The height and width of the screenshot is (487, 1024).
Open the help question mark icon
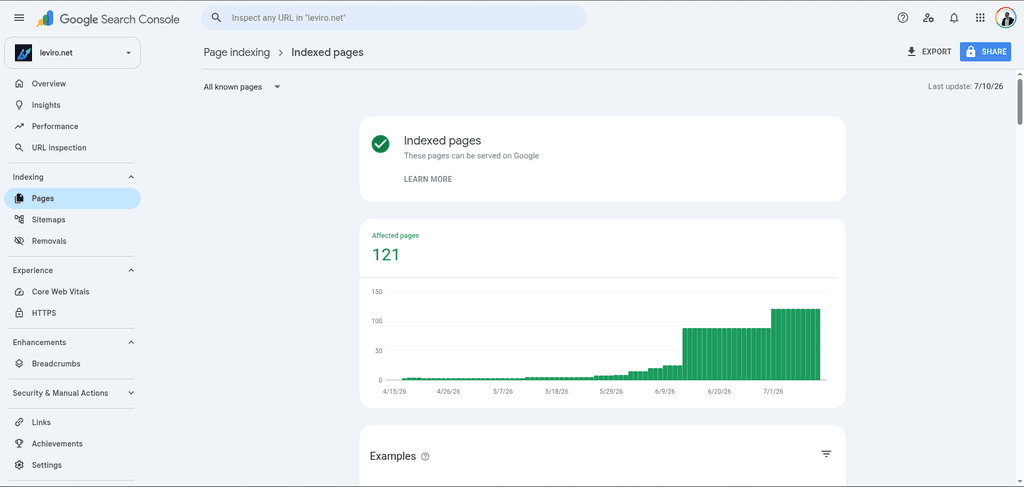coord(903,18)
